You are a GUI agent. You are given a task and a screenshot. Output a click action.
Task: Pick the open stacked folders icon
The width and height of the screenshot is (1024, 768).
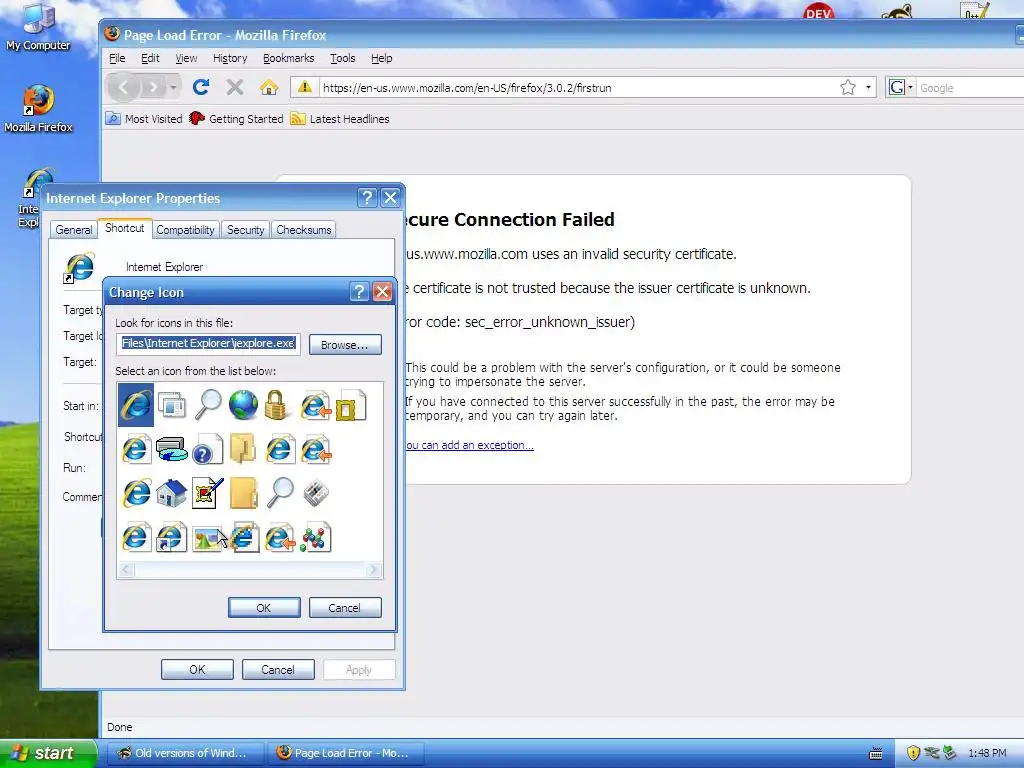pyautogui.click(x=243, y=449)
